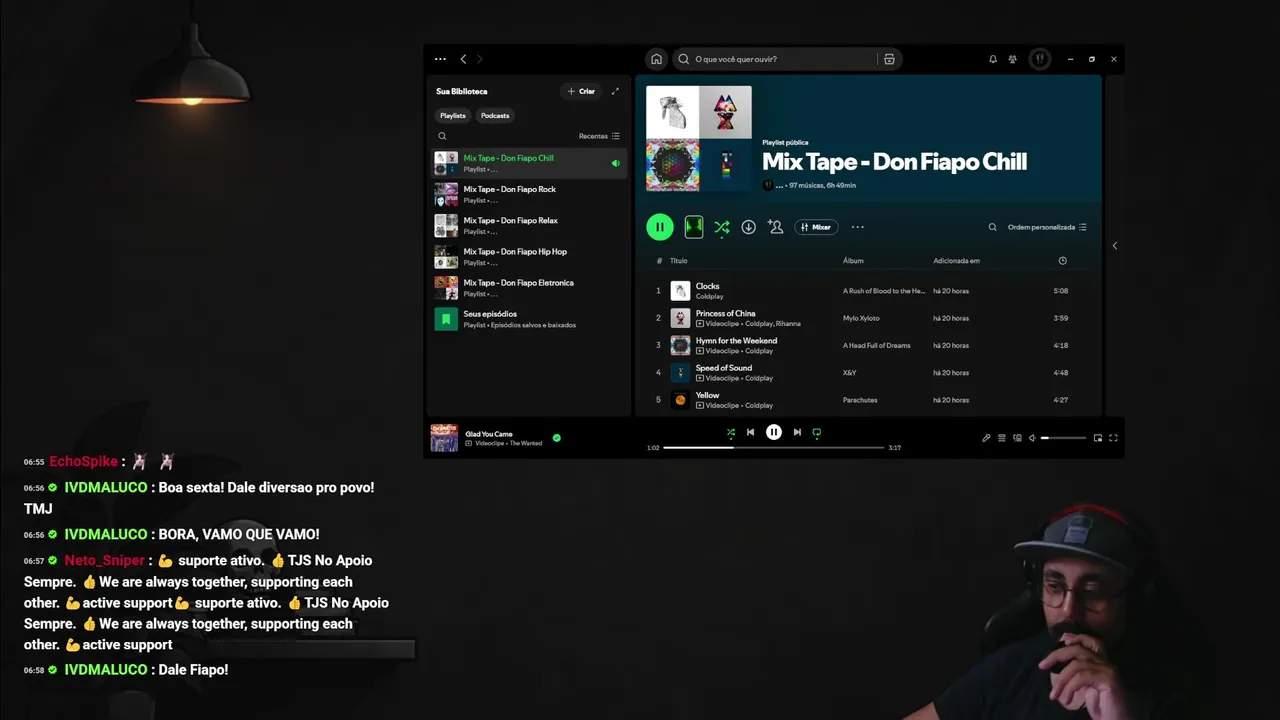Image resolution: width=1280 pixels, height=720 pixels.
Task: Click the Mix Tape - Don Fiapo Chill title
Action: [x=895, y=162]
